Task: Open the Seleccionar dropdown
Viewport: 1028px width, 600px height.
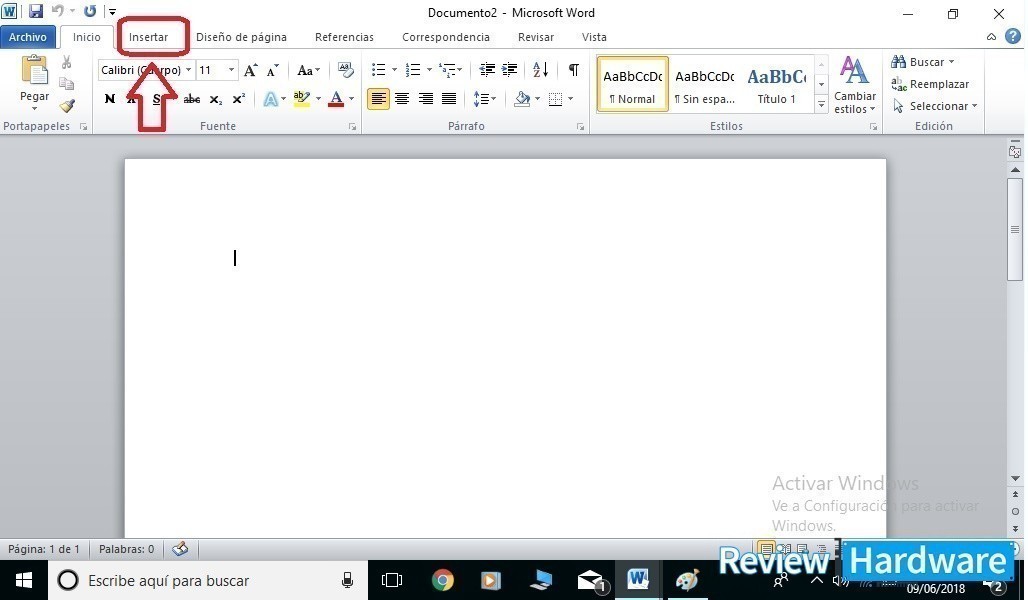Action: tap(936, 106)
